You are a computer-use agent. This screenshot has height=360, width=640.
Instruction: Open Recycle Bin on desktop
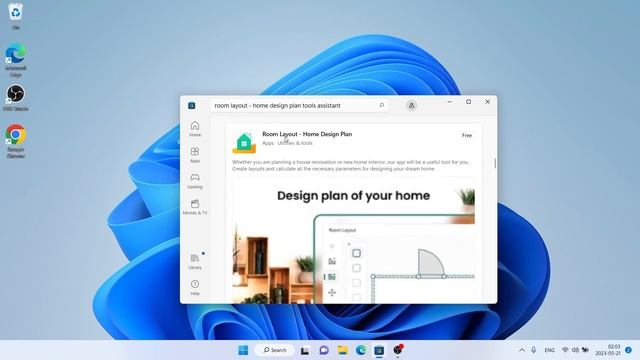pos(16,16)
